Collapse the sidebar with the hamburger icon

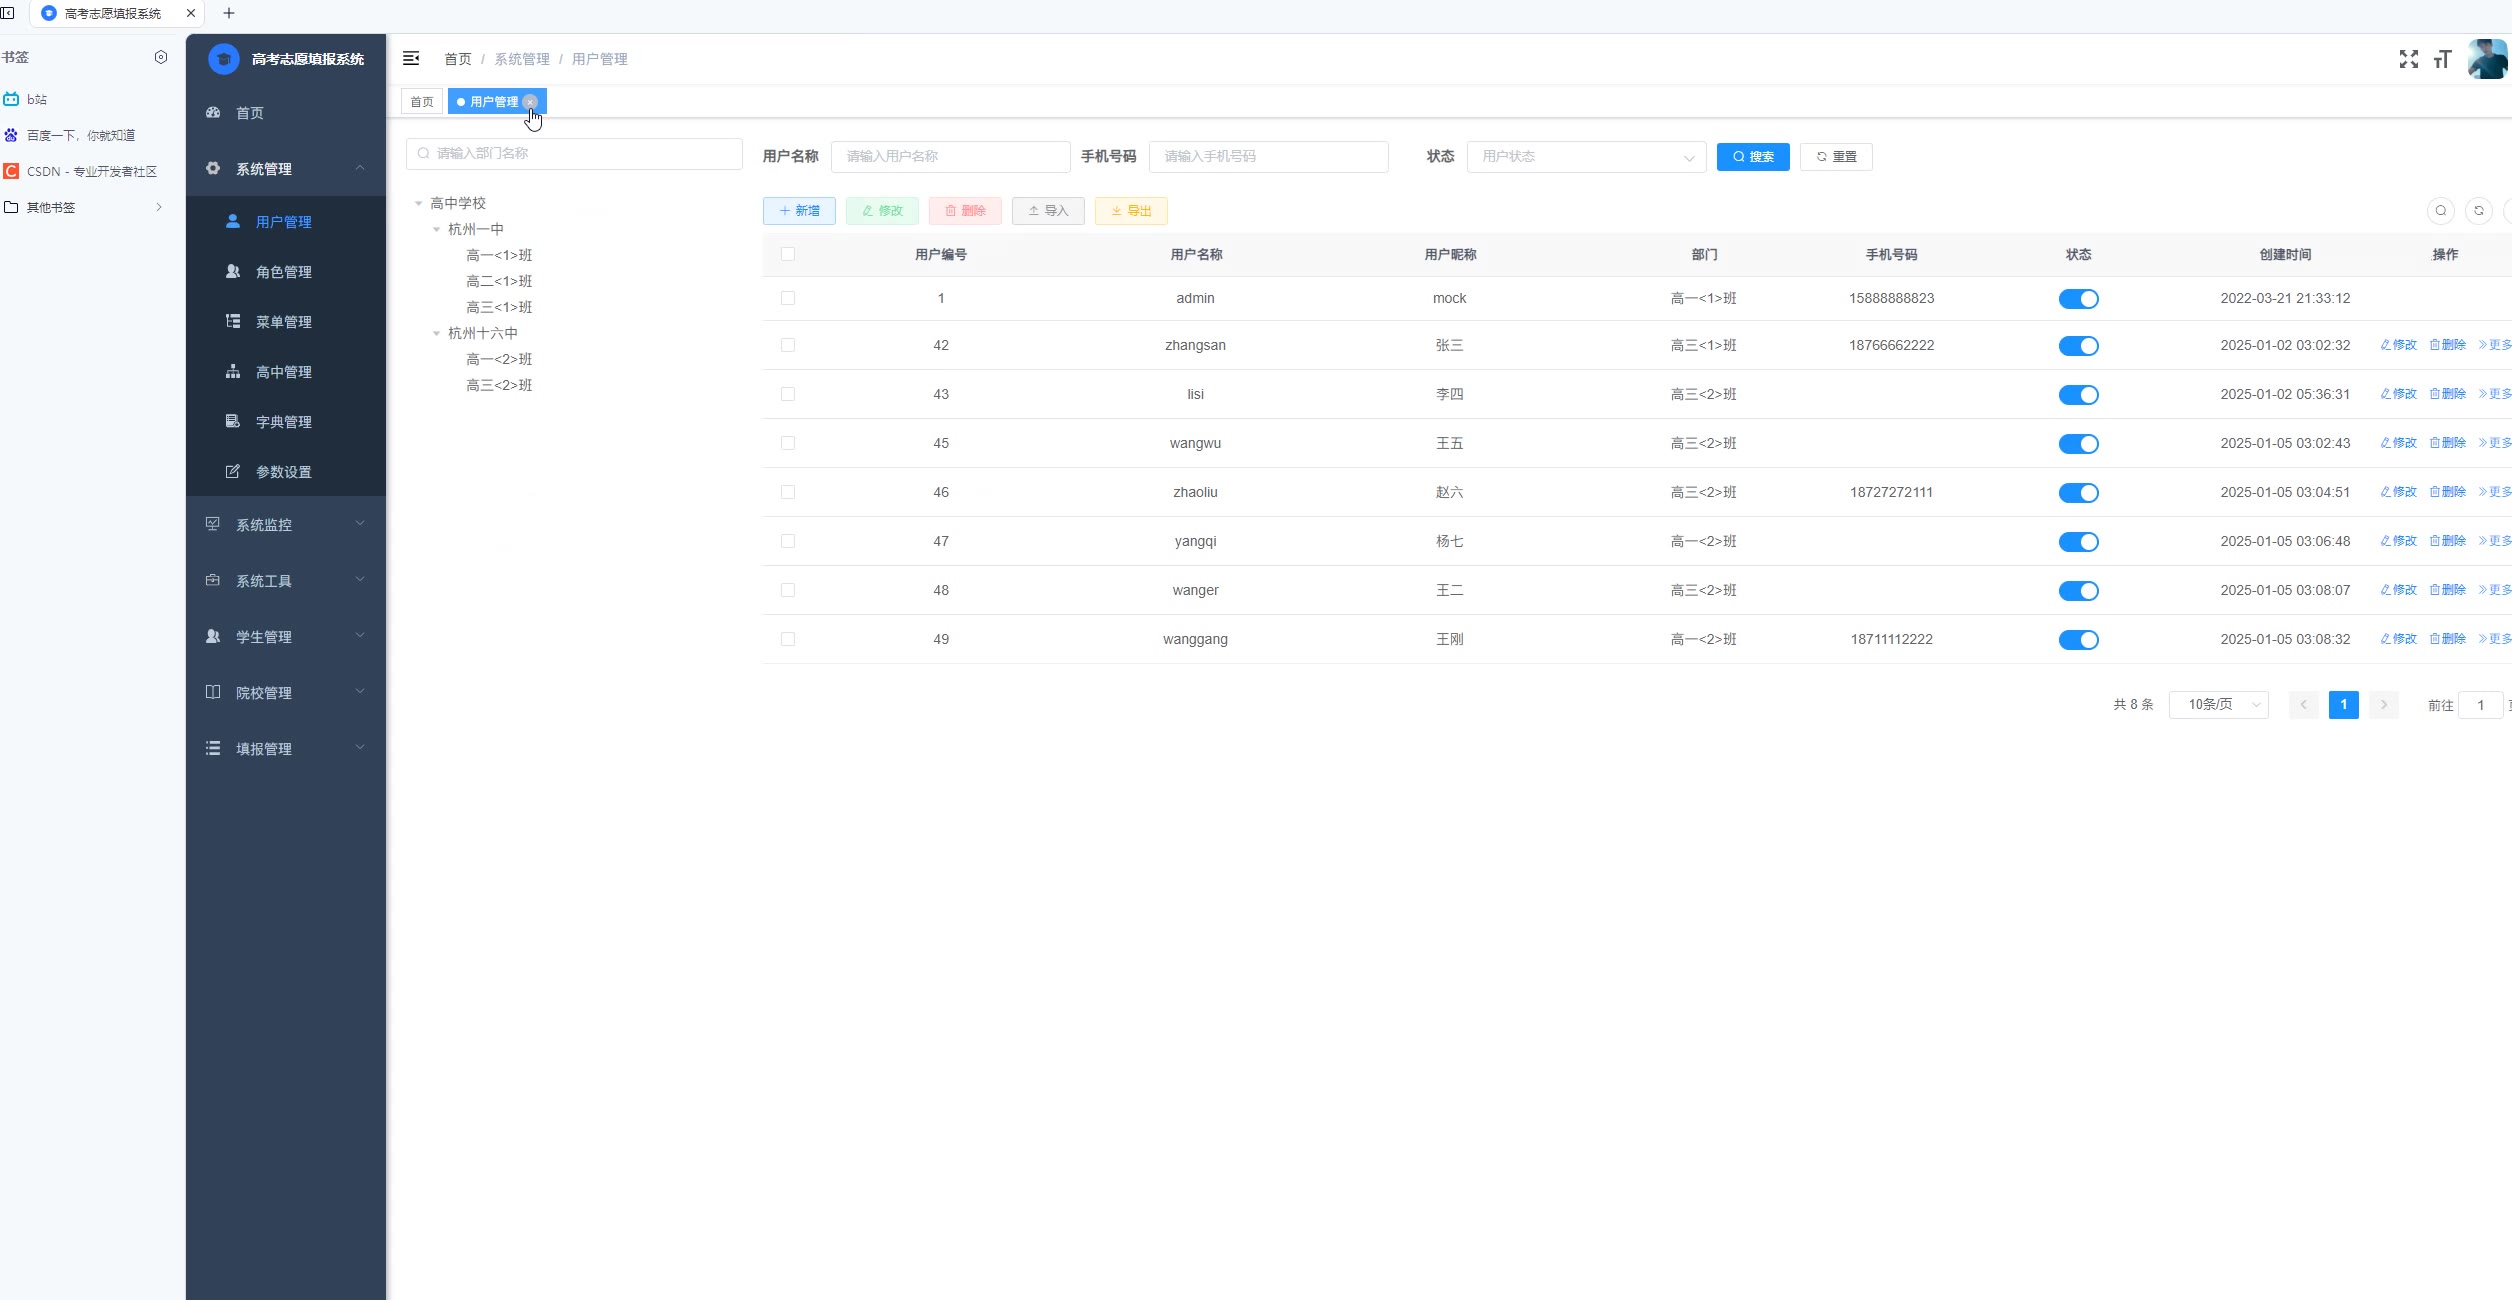tap(411, 59)
